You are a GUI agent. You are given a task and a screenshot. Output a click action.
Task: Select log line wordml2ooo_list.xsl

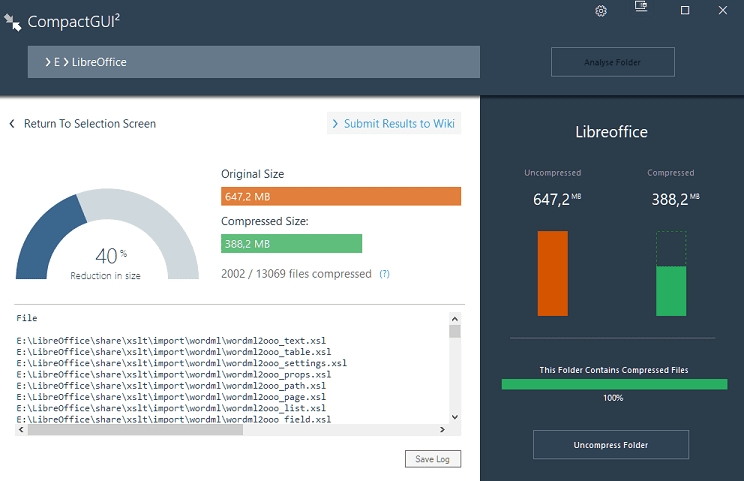coord(171,408)
